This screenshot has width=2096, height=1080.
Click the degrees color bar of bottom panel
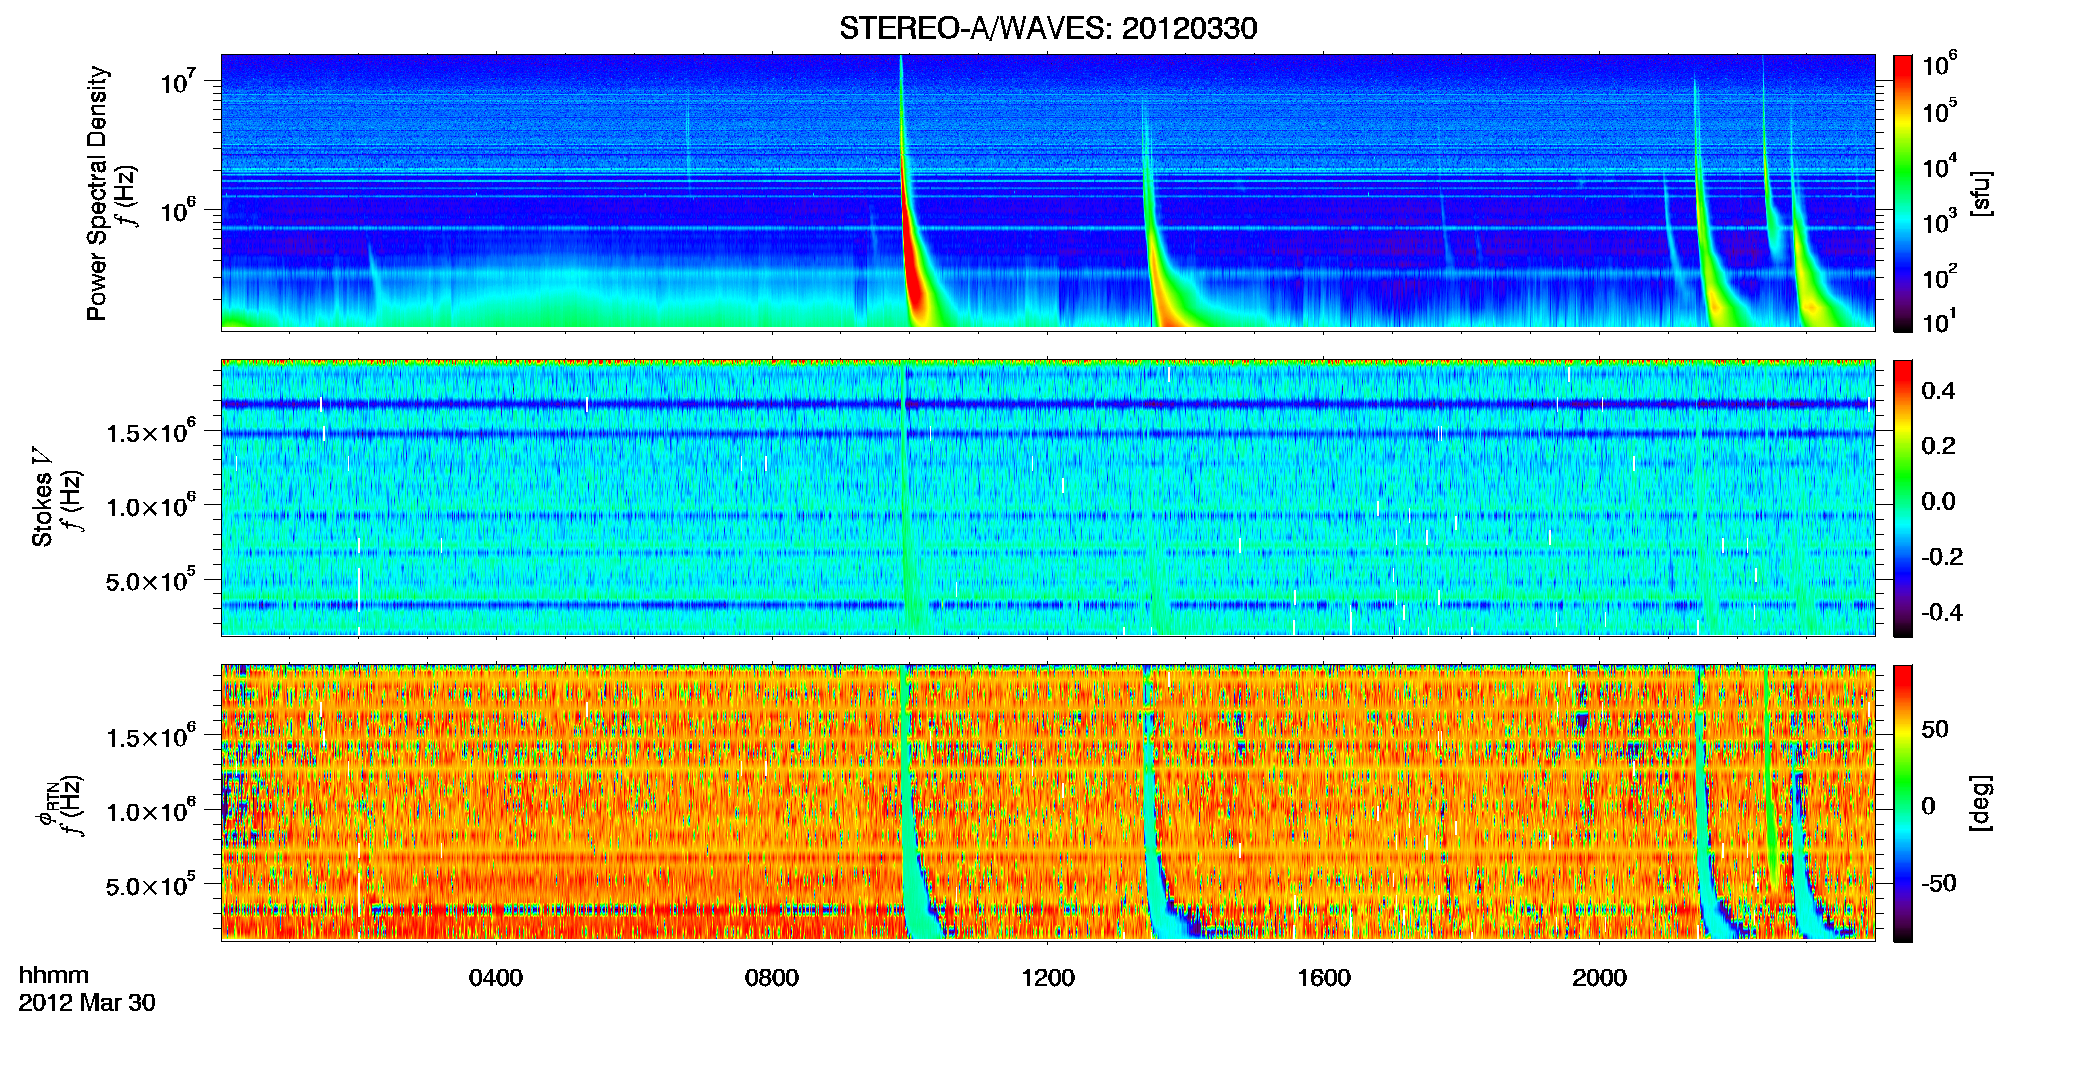[x=1903, y=803]
